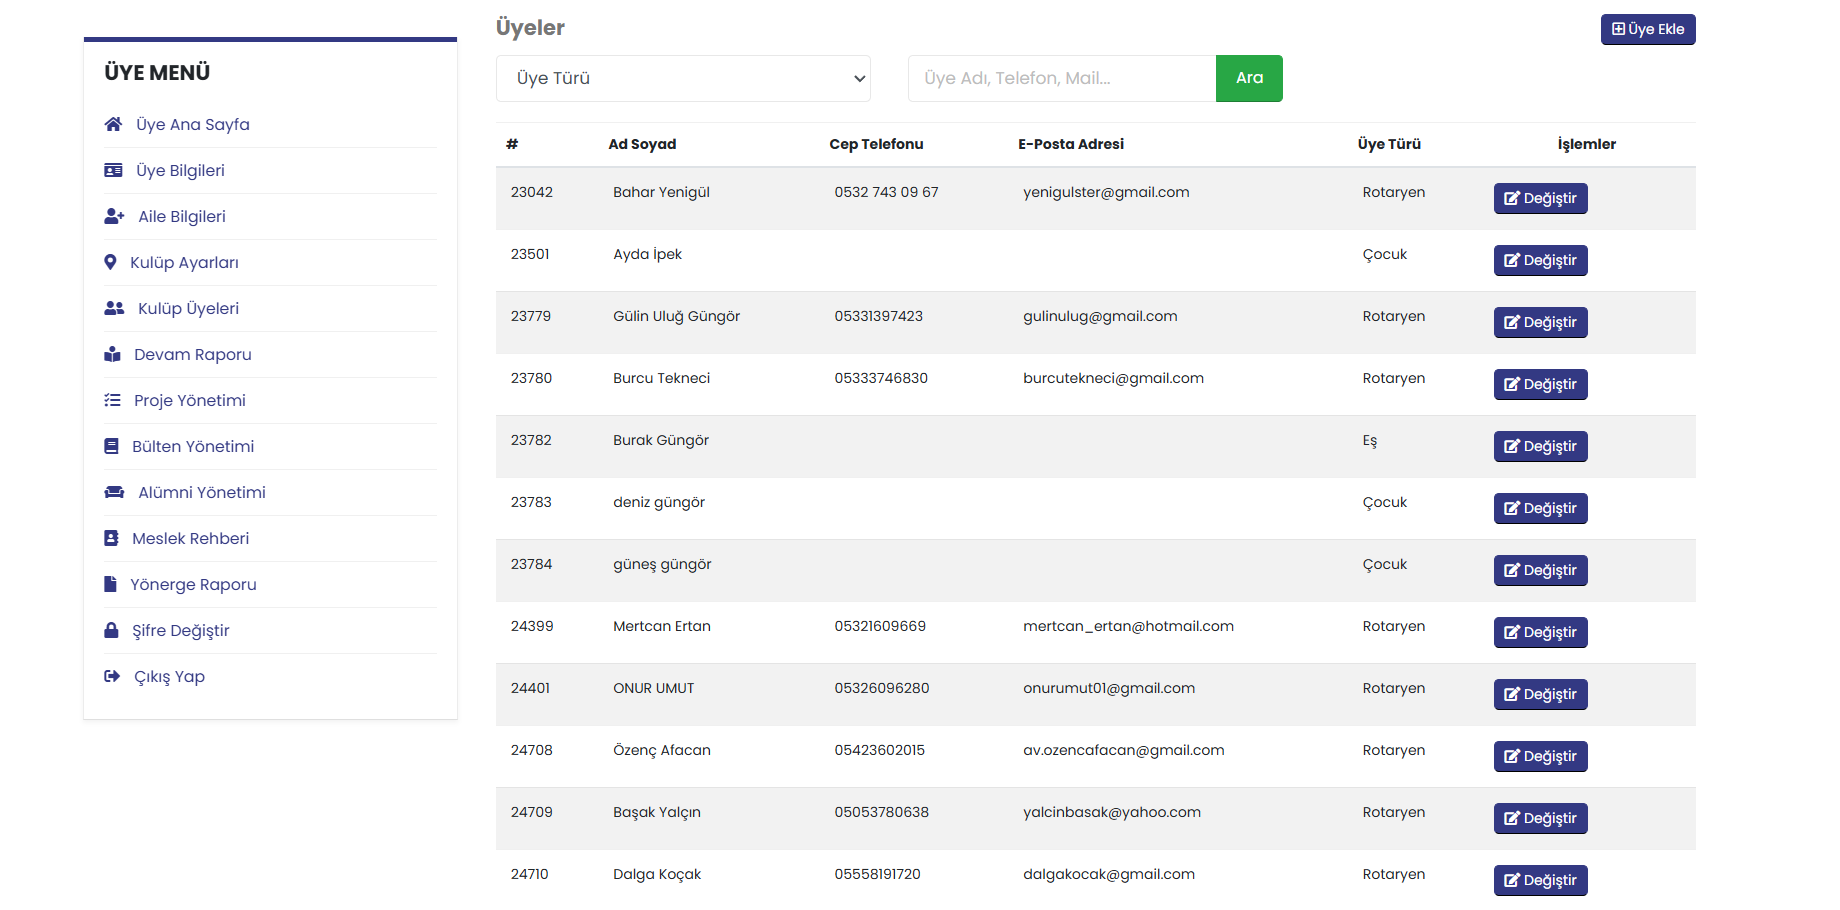The height and width of the screenshot is (910, 1840).
Task: Click the task list icon for Proje Yönetimi
Action: pos(112,400)
